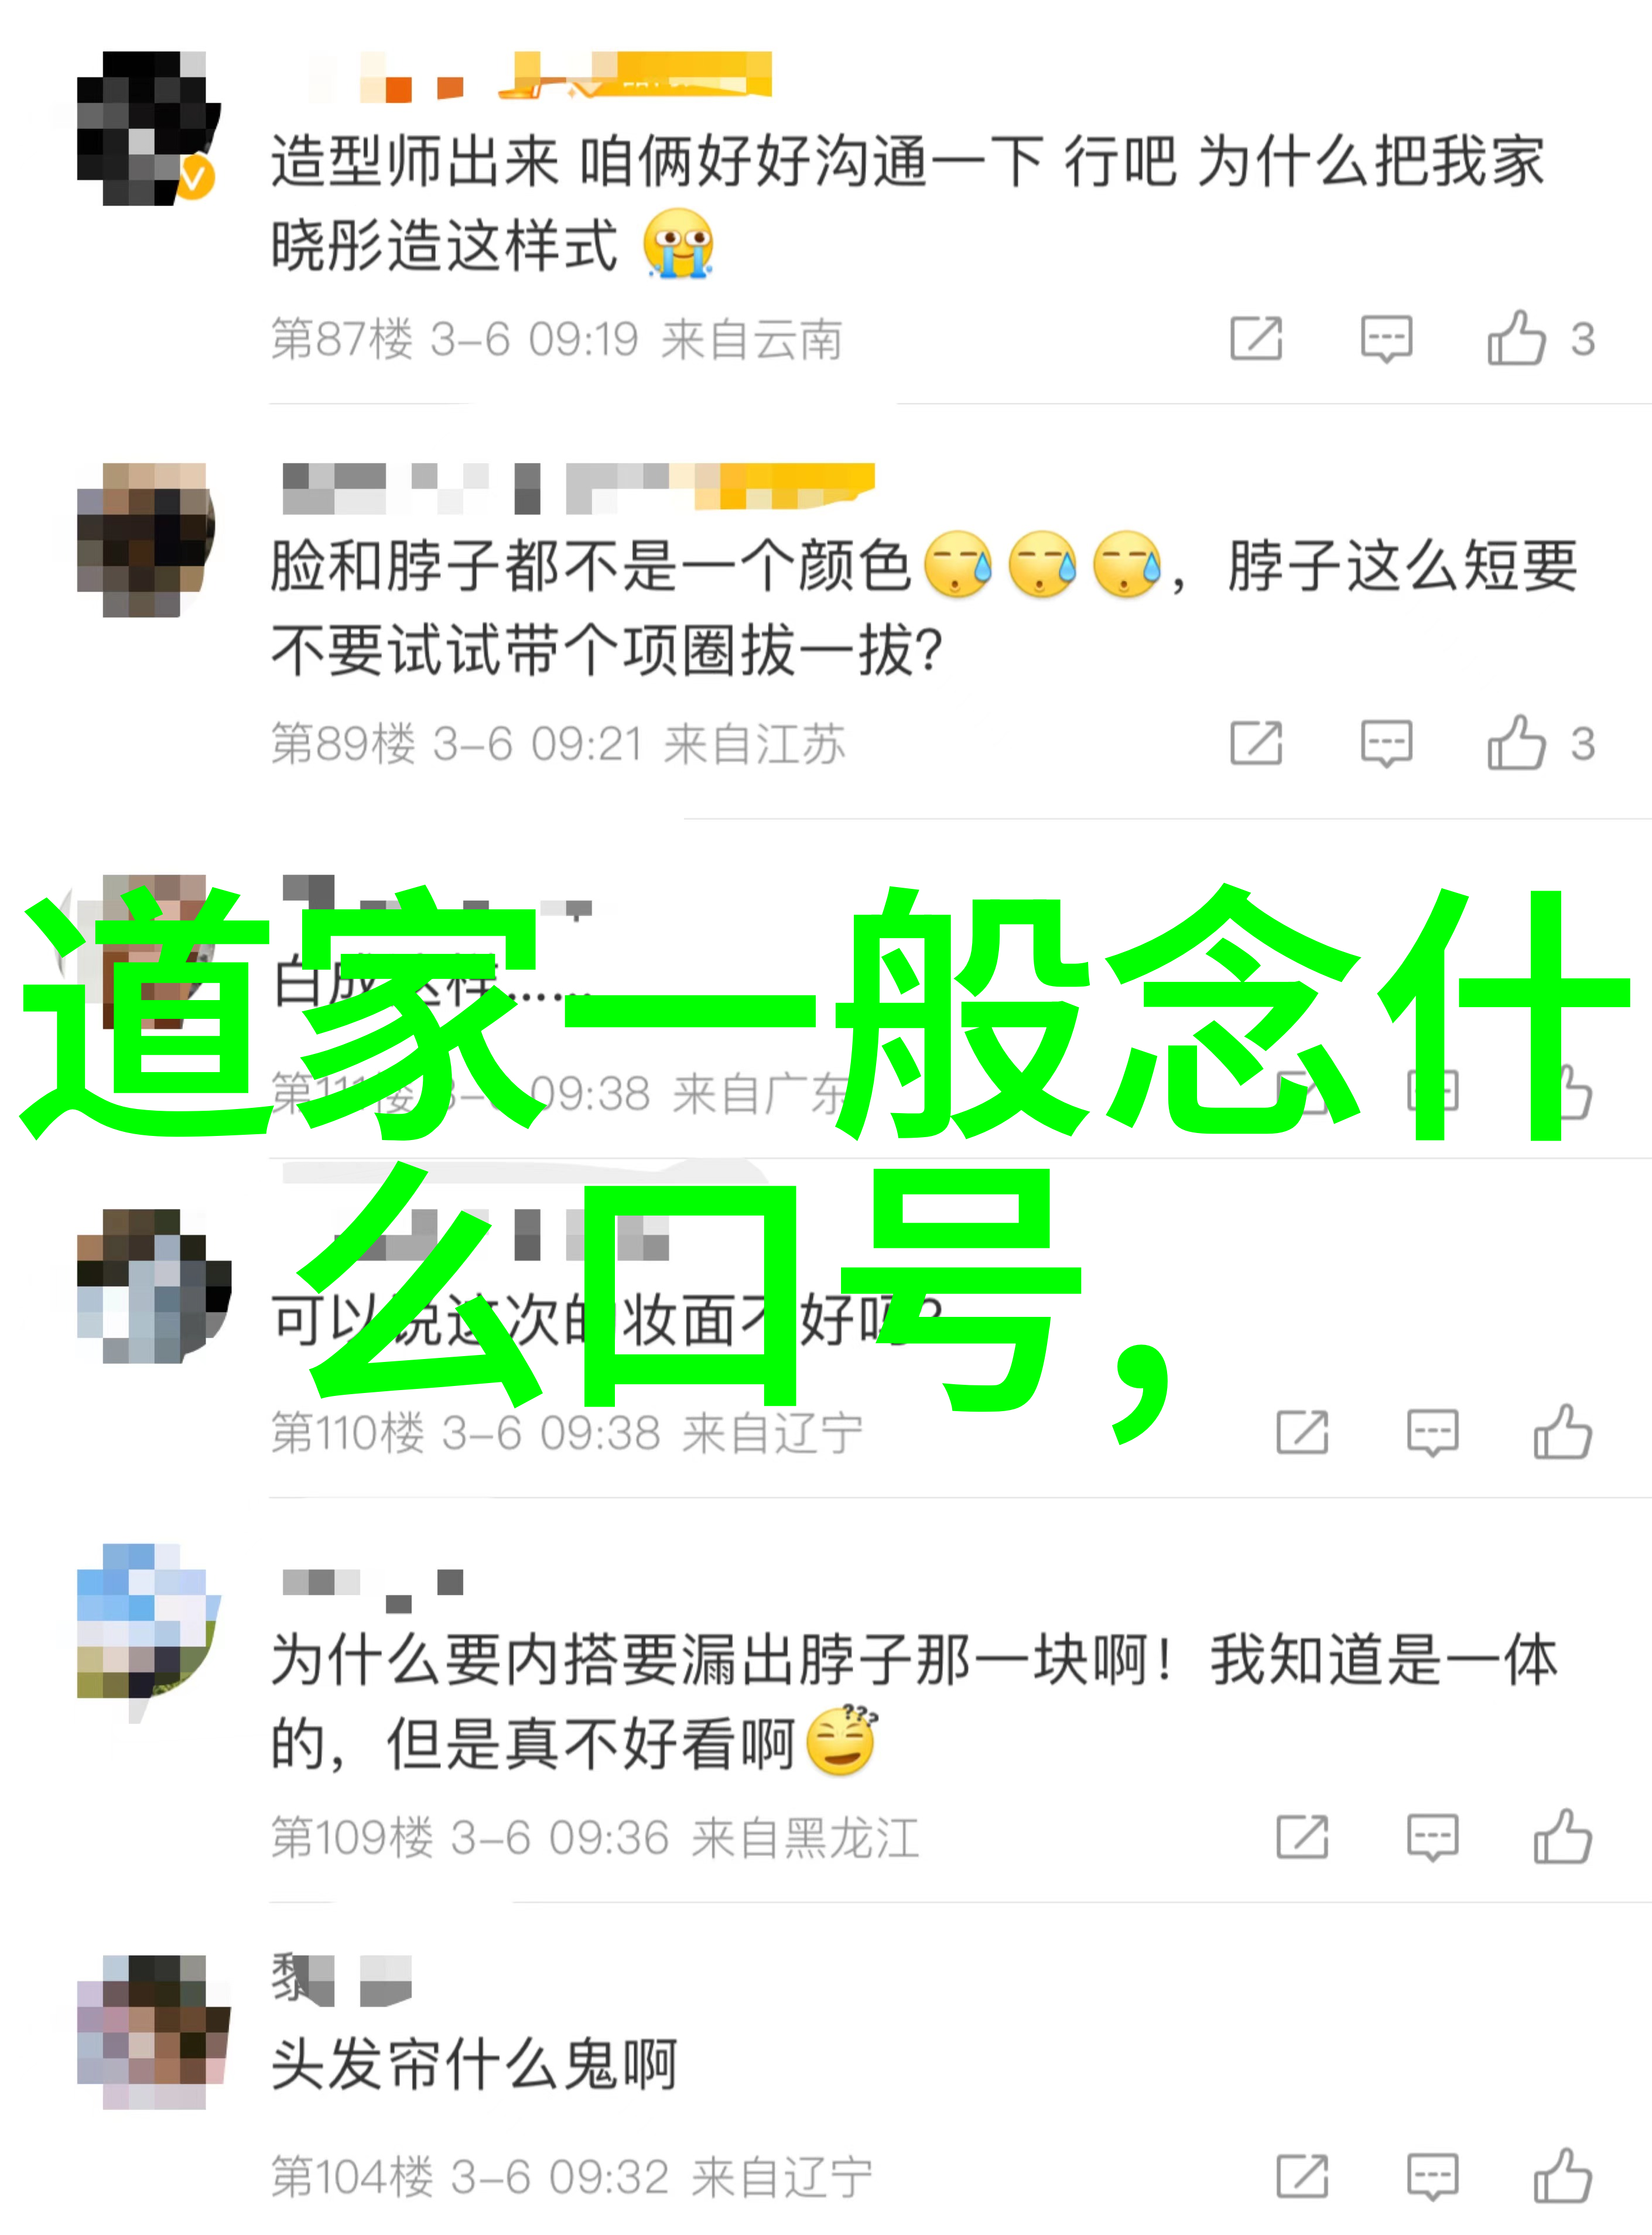1652x2235 pixels.
Task: Like the floor 109 comment from 黑龙江
Action: point(1562,1837)
